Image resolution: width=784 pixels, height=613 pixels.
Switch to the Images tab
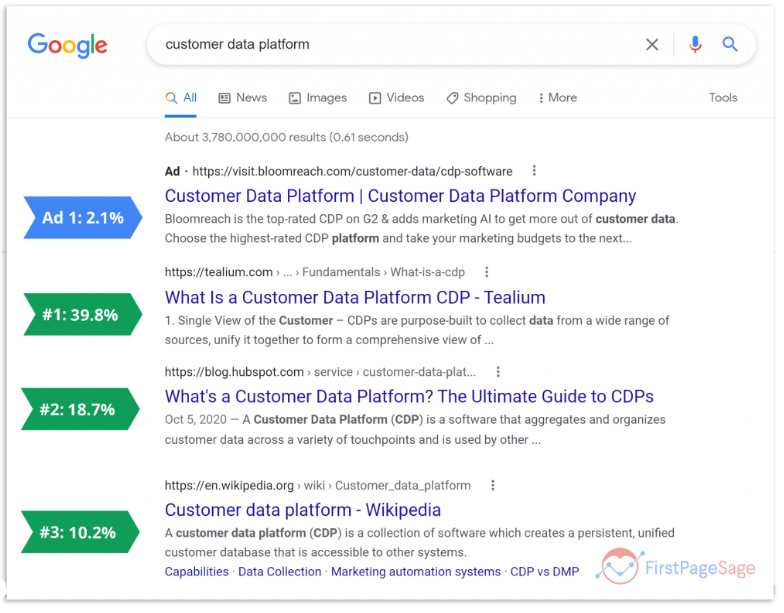pyautogui.click(x=317, y=98)
